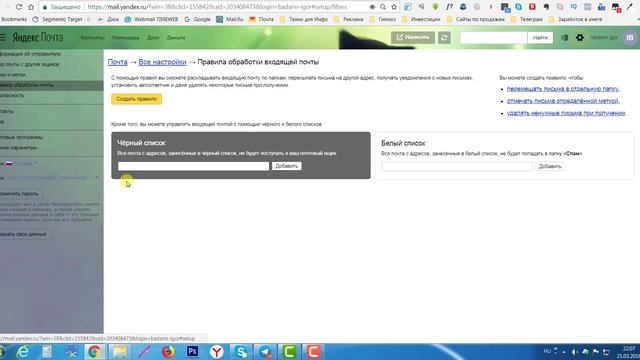Switch to Google Chrome on the taskbar
640x360 pixels.
coord(94,352)
